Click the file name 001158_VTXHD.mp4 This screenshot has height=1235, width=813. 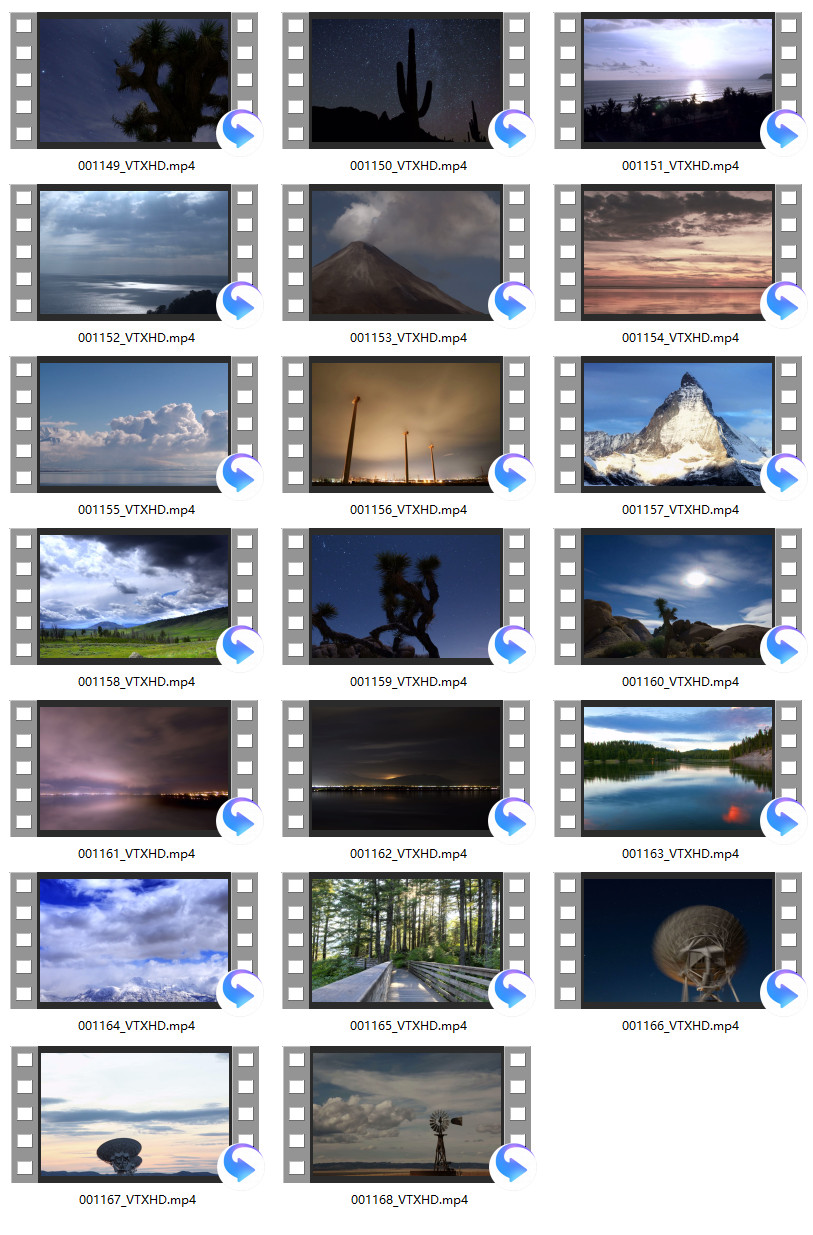(136, 682)
